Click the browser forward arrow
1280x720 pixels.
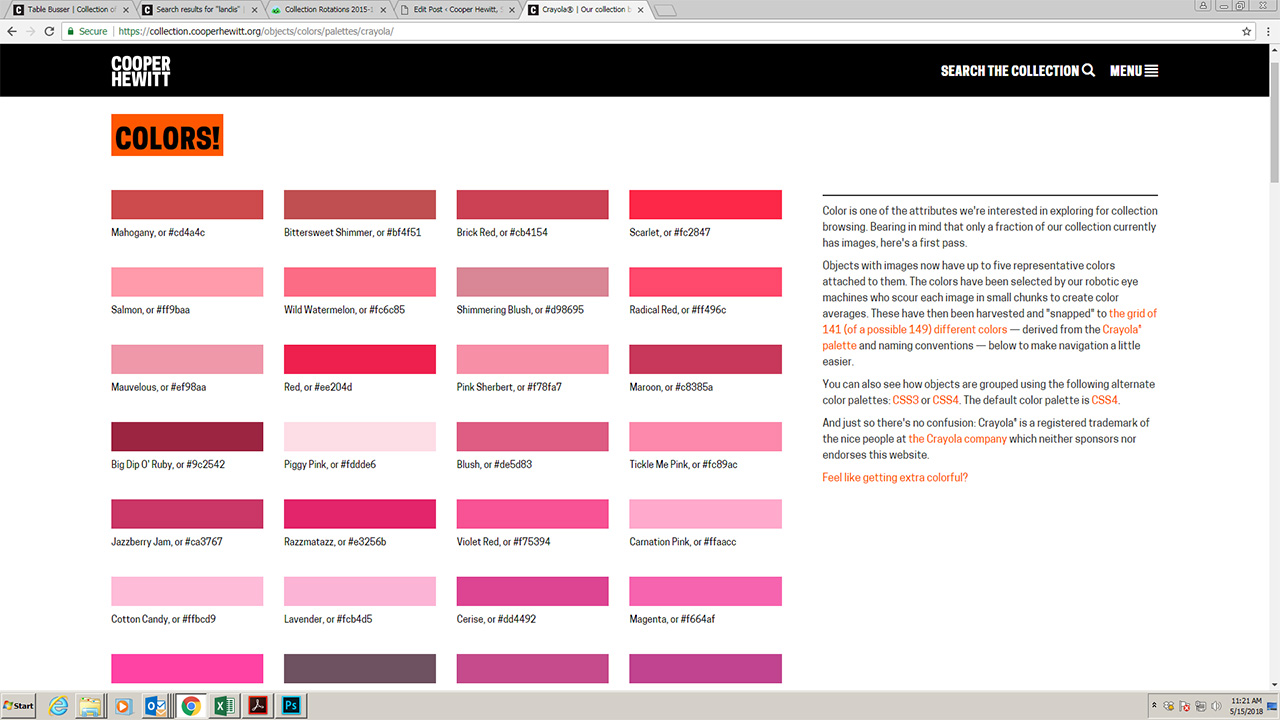click(x=30, y=31)
